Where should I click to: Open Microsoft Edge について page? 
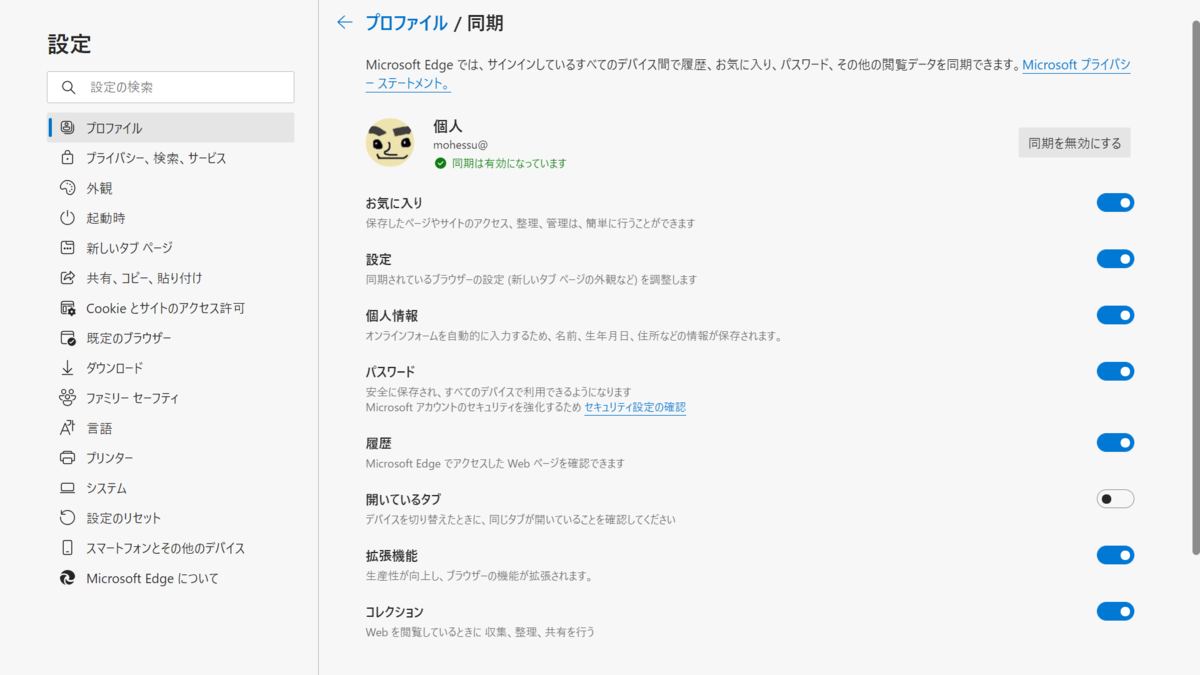pos(171,578)
